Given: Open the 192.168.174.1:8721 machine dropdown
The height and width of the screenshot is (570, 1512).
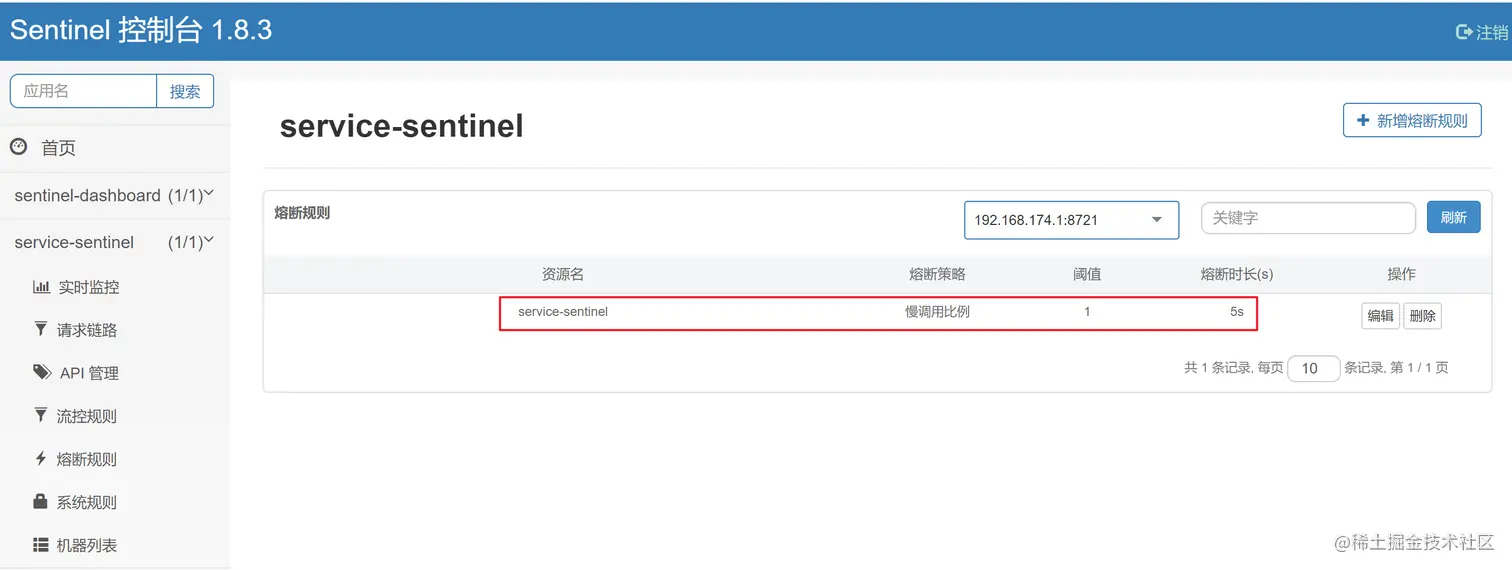Looking at the screenshot, I should 1071,220.
